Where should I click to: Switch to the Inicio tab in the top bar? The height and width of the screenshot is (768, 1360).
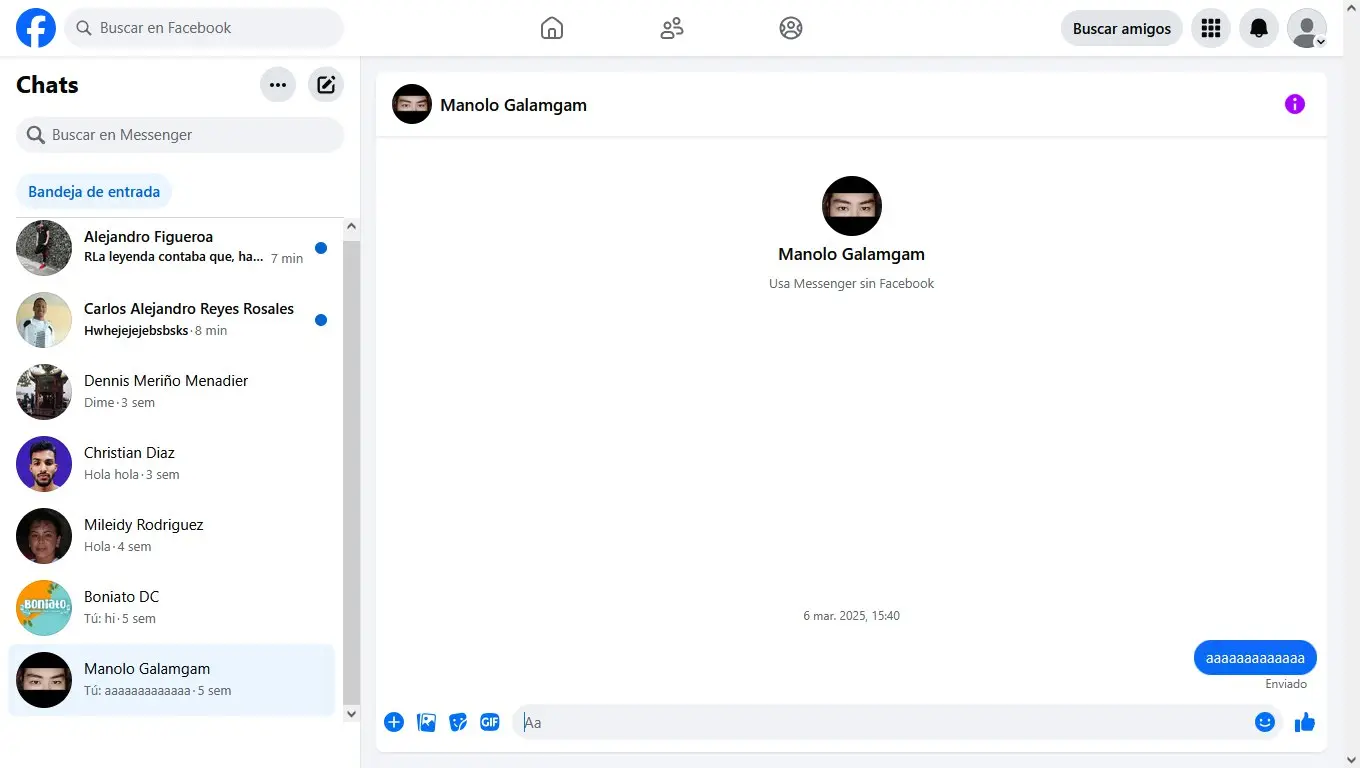point(551,28)
